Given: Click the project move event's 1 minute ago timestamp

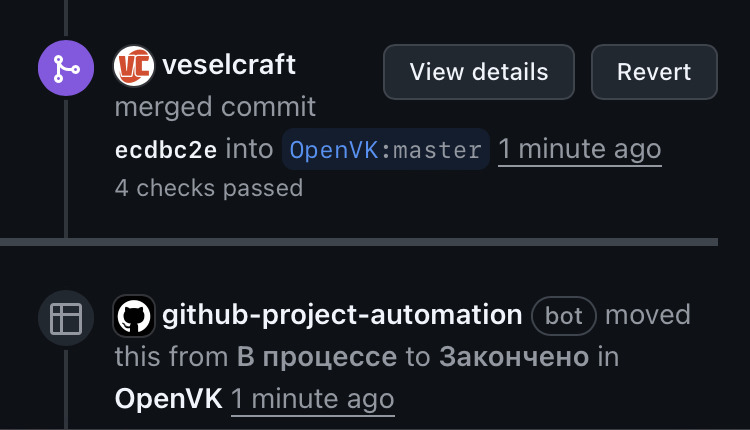Looking at the screenshot, I should click(313, 399).
